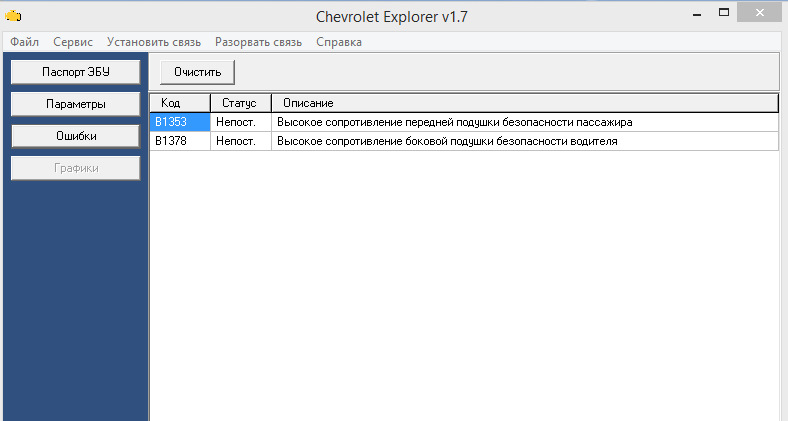Click Непост. status of B1353 row
This screenshot has height=421, width=788.
[241, 122]
